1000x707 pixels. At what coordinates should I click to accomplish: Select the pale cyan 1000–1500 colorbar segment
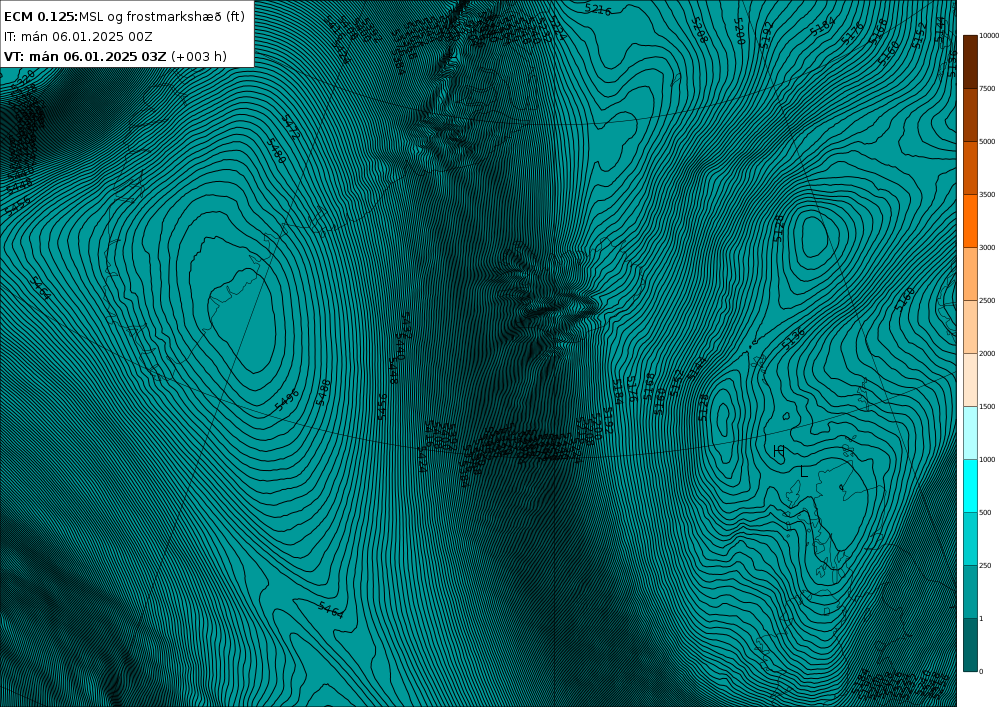point(969,432)
